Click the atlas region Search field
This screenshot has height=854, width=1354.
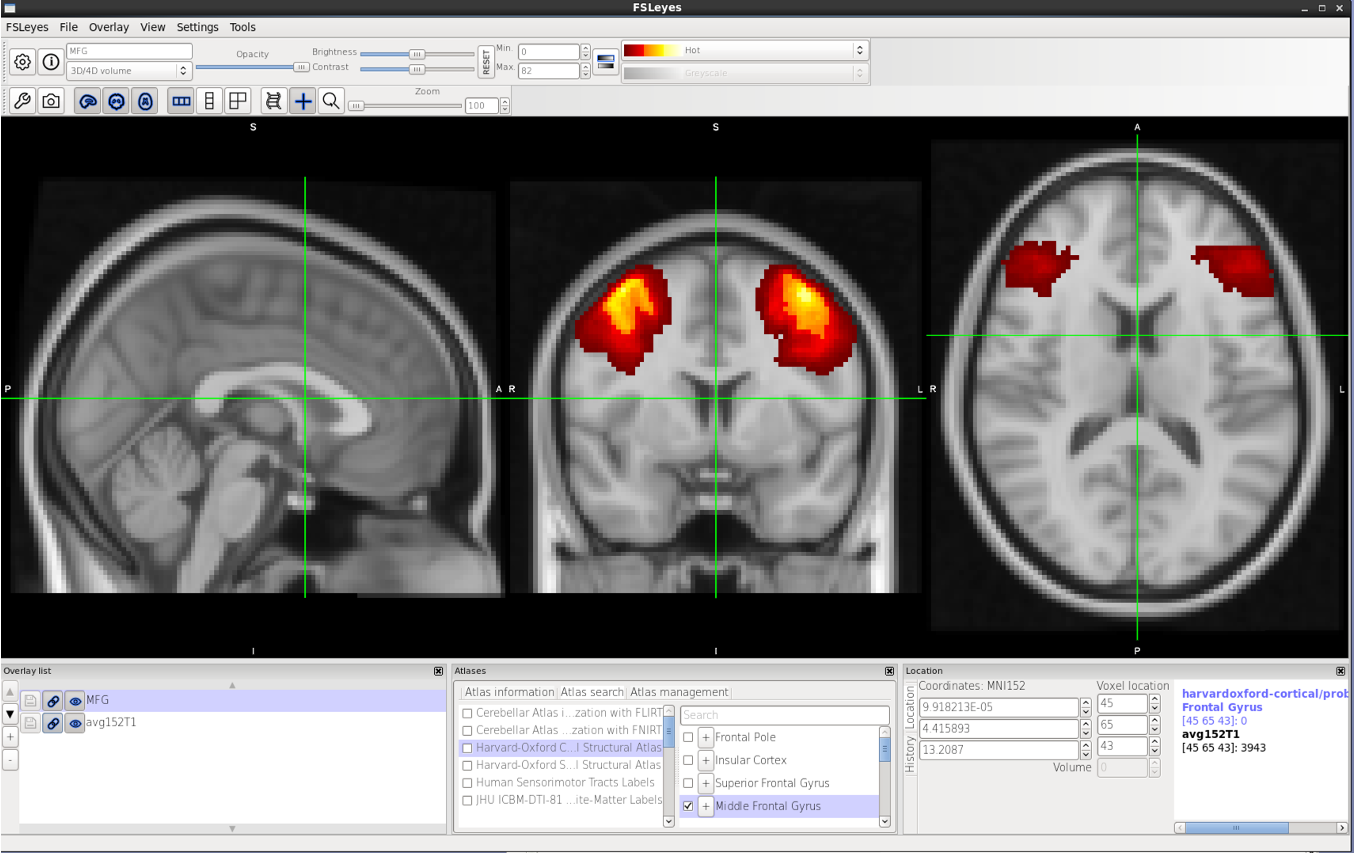click(x=785, y=715)
